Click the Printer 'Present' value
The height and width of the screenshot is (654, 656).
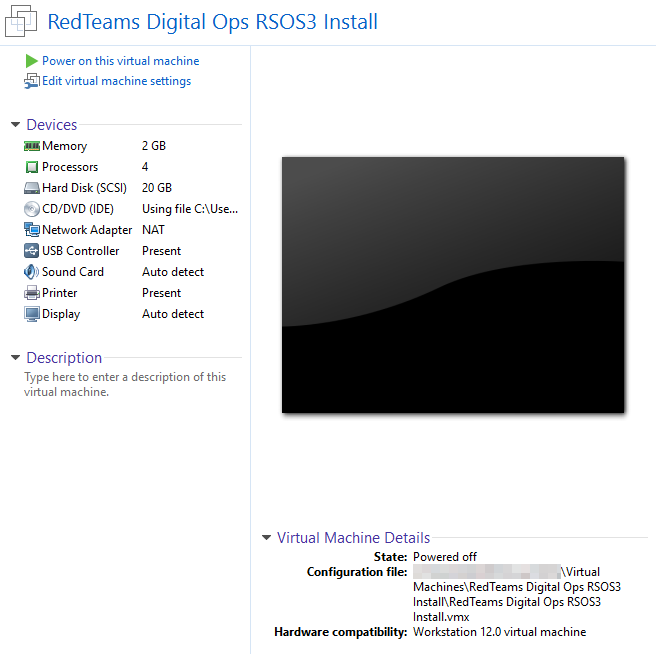tap(161, 293)
